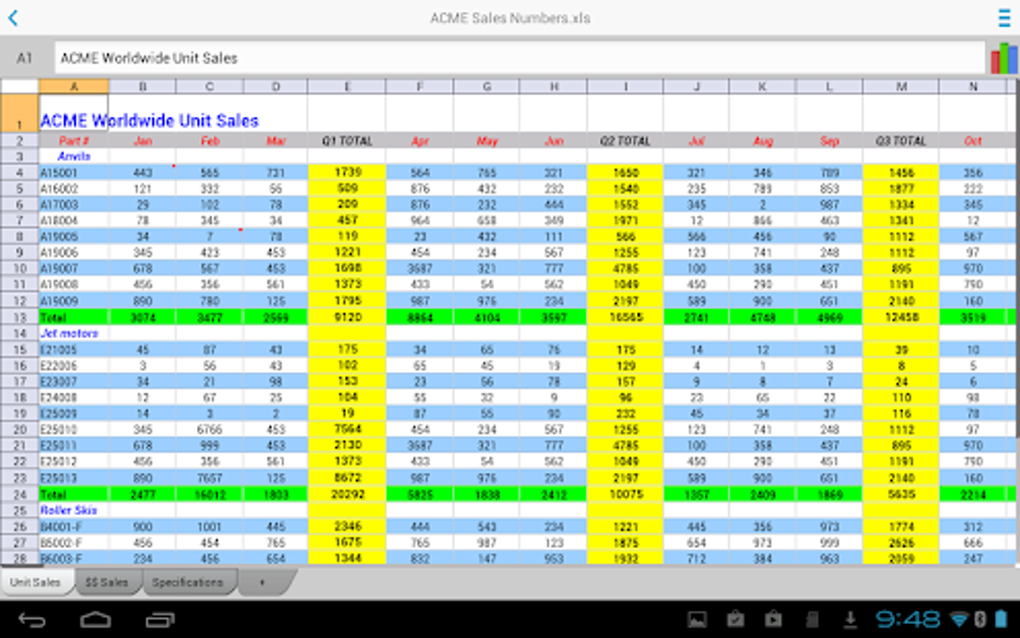Tap the back arrow icon
This screenshot has height=638, width=1020.
click(x=13, y=18)
